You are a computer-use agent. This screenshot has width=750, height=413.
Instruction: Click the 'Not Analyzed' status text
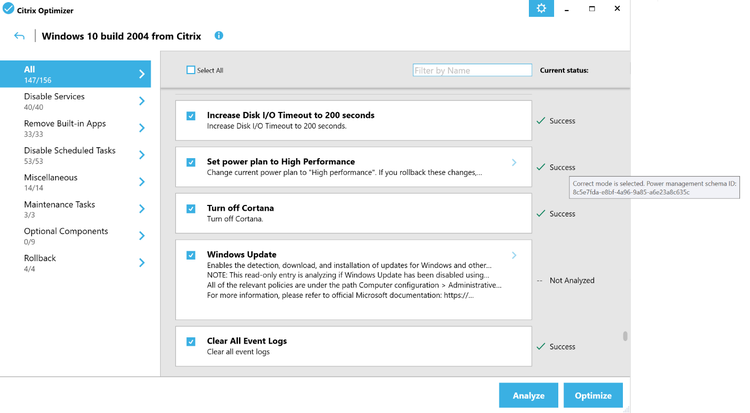click(x=572, y=280)
